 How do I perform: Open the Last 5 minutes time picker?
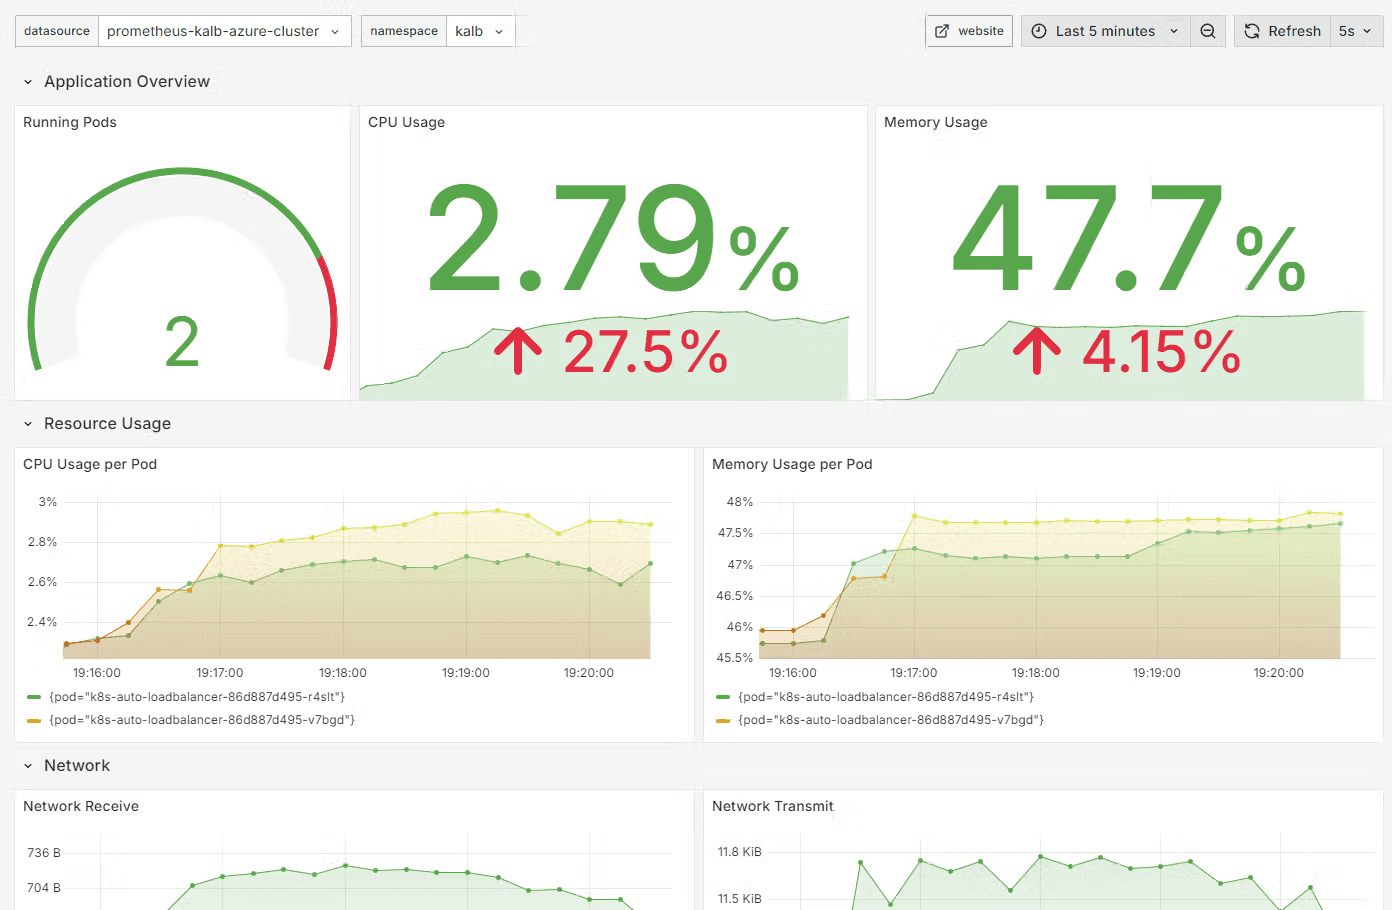(x=1105, y=31)
